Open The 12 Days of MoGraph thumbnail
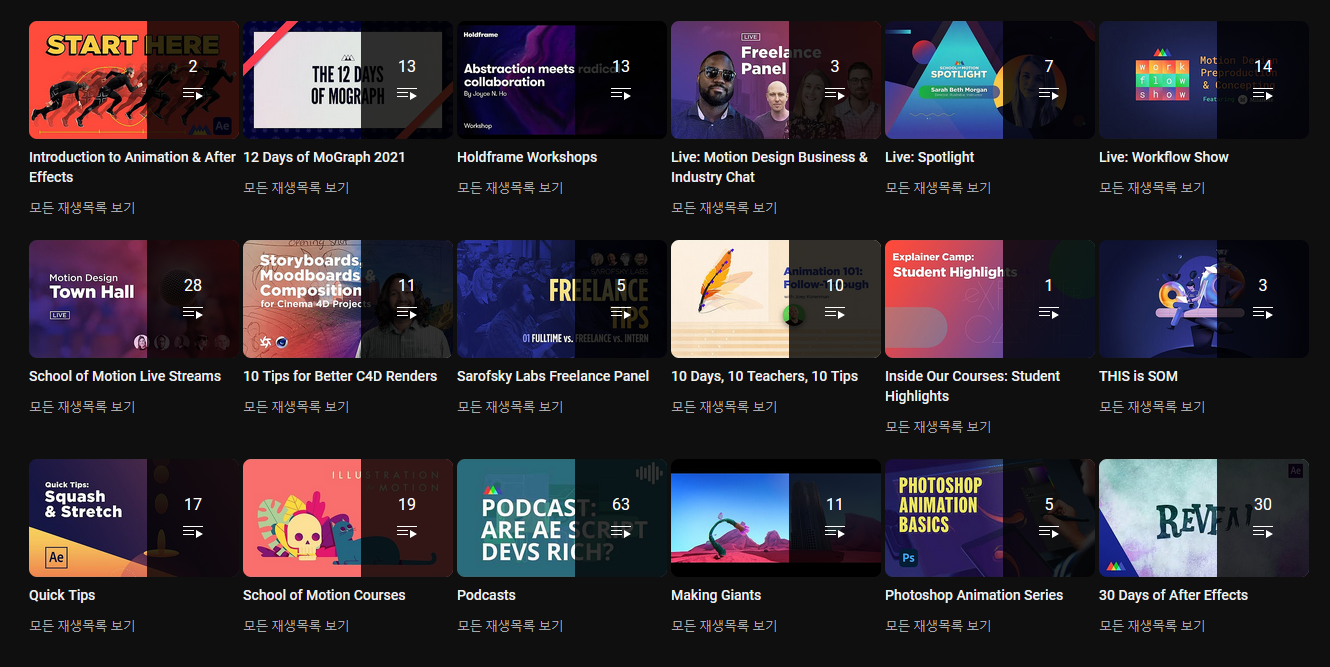1330x667 pixels. [x=348, y=80]
